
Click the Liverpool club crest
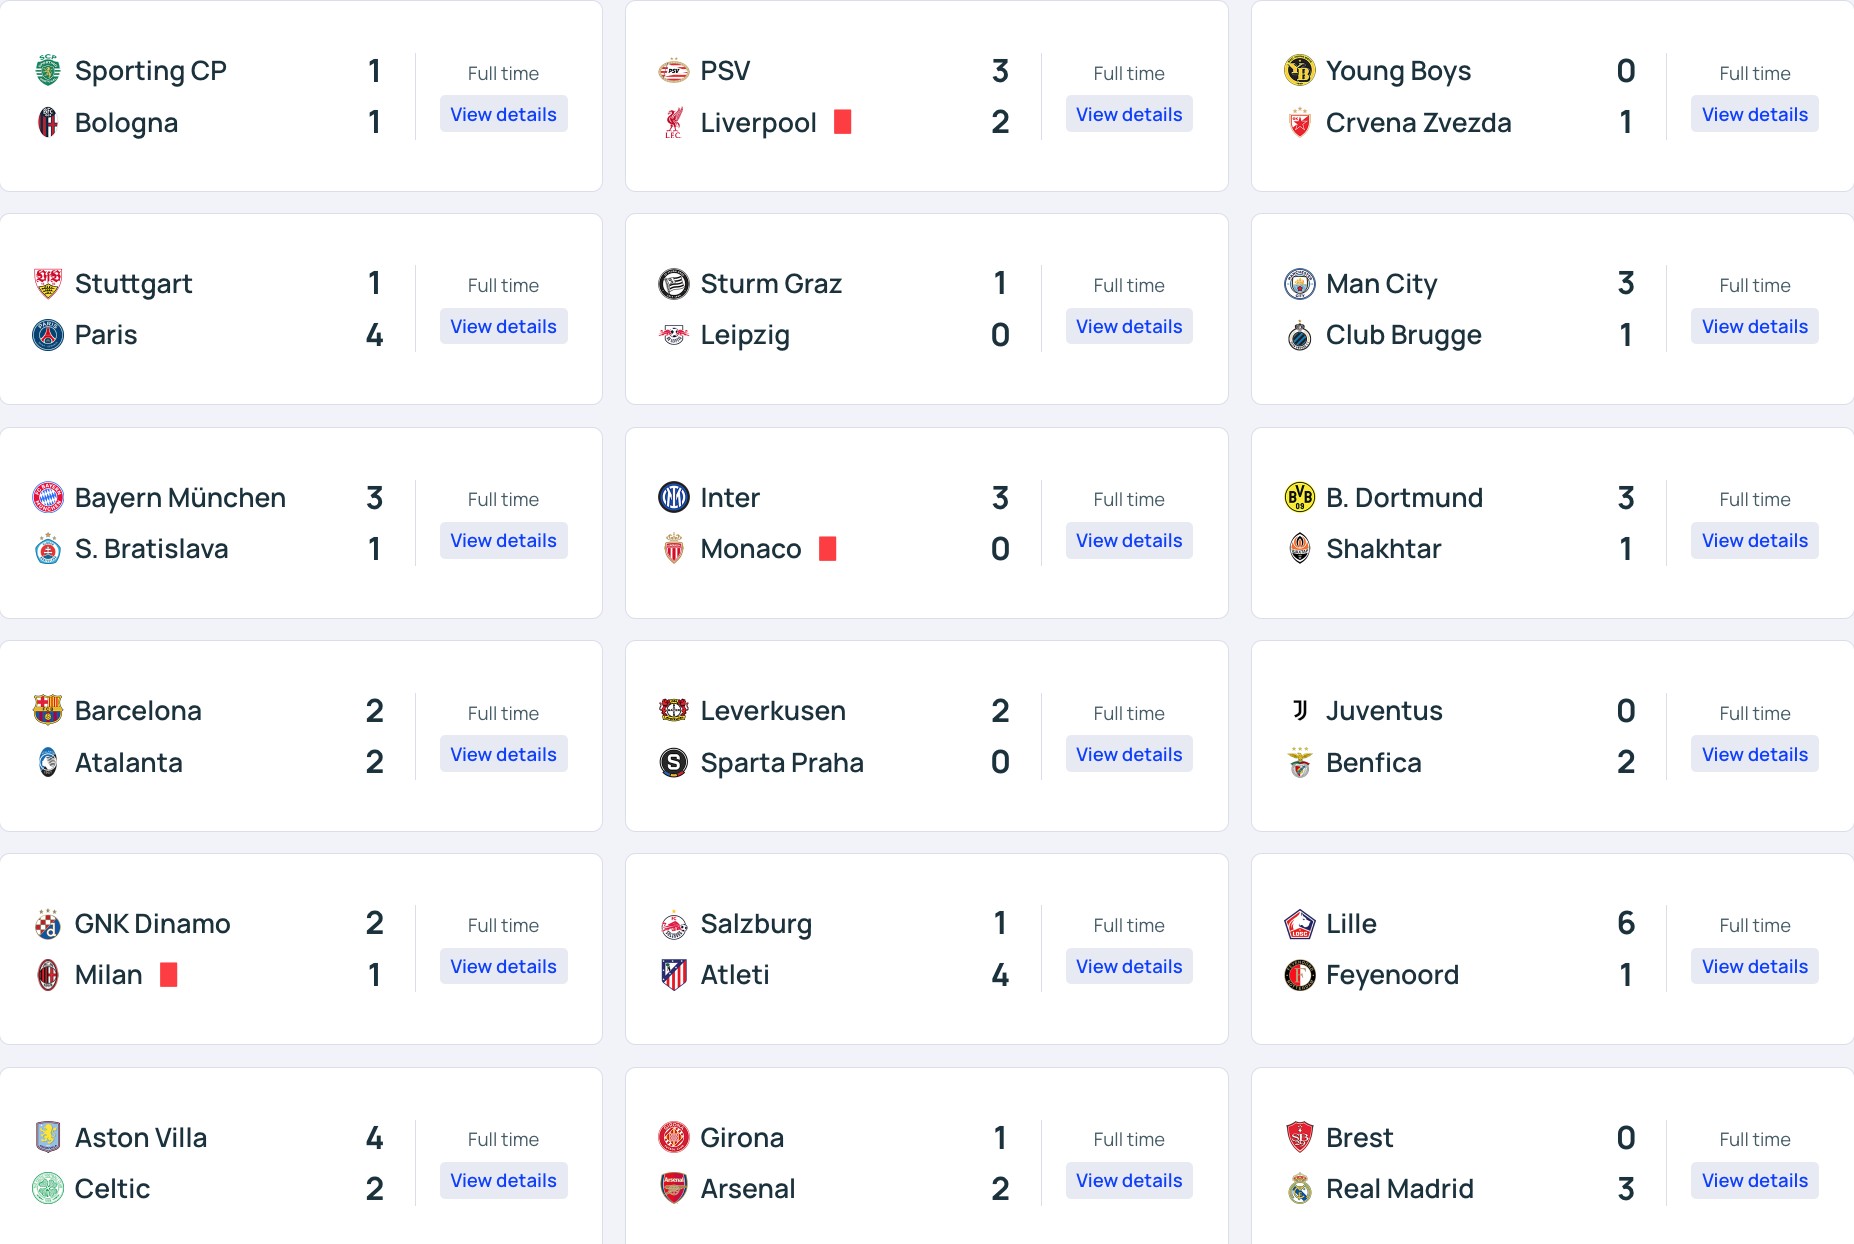(x=673, y=123)
